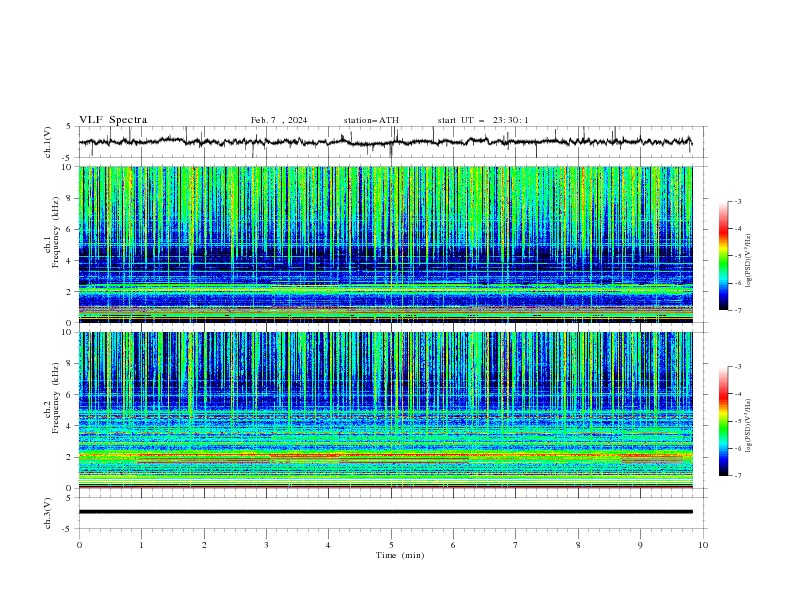Click the ch.3 flat black trace line
The height and width of the screenshot is (612, 792).
[x=385, y=512]
